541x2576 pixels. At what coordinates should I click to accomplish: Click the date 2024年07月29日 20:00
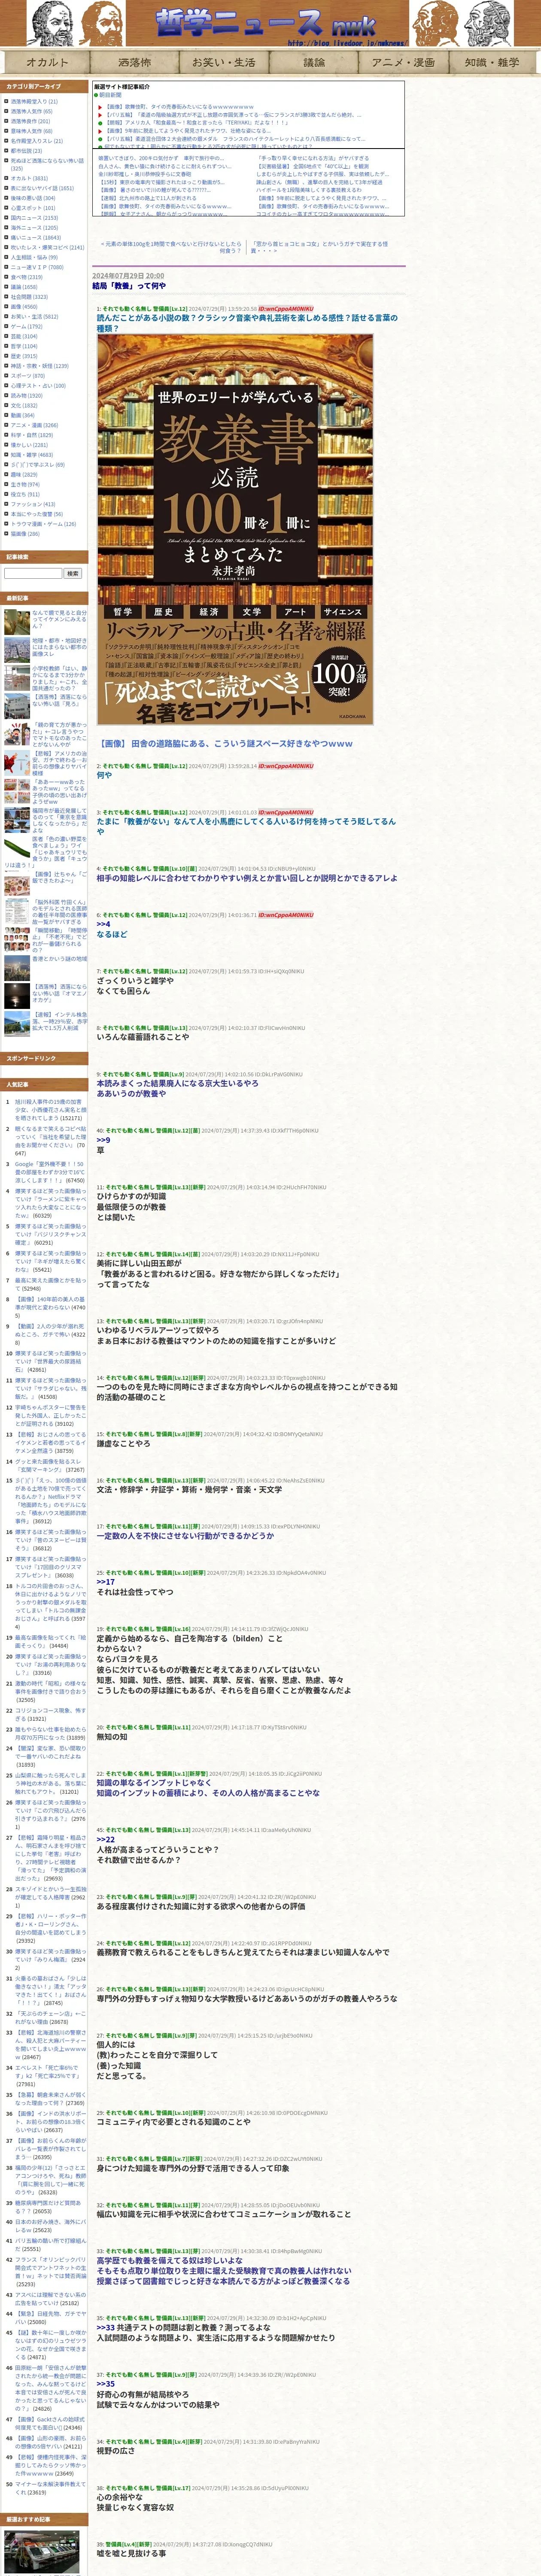pos(128,276)
